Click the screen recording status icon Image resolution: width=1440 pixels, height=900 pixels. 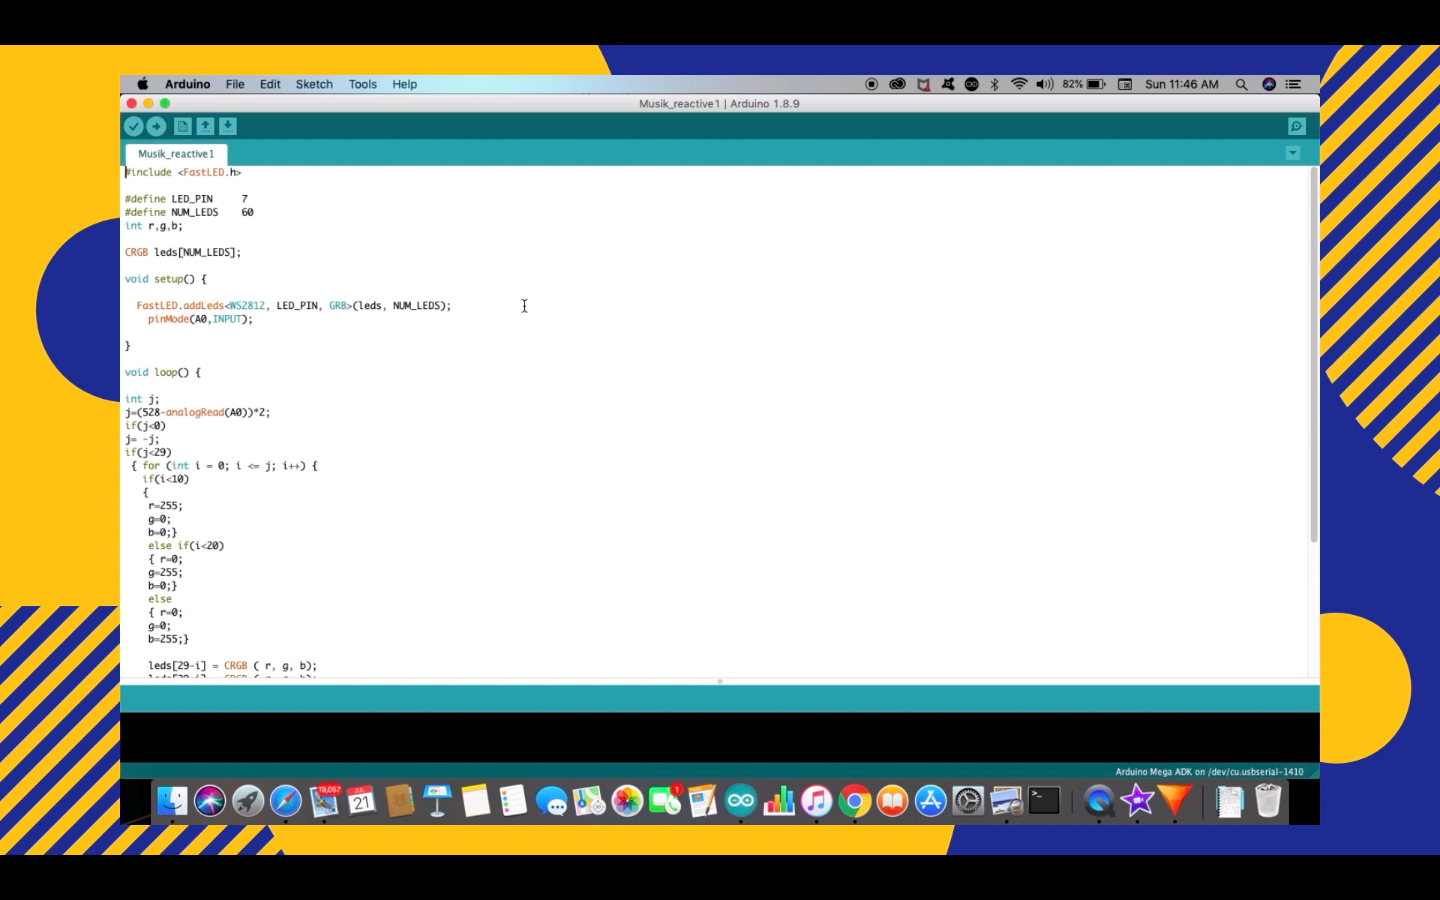[x=871, y=84]
